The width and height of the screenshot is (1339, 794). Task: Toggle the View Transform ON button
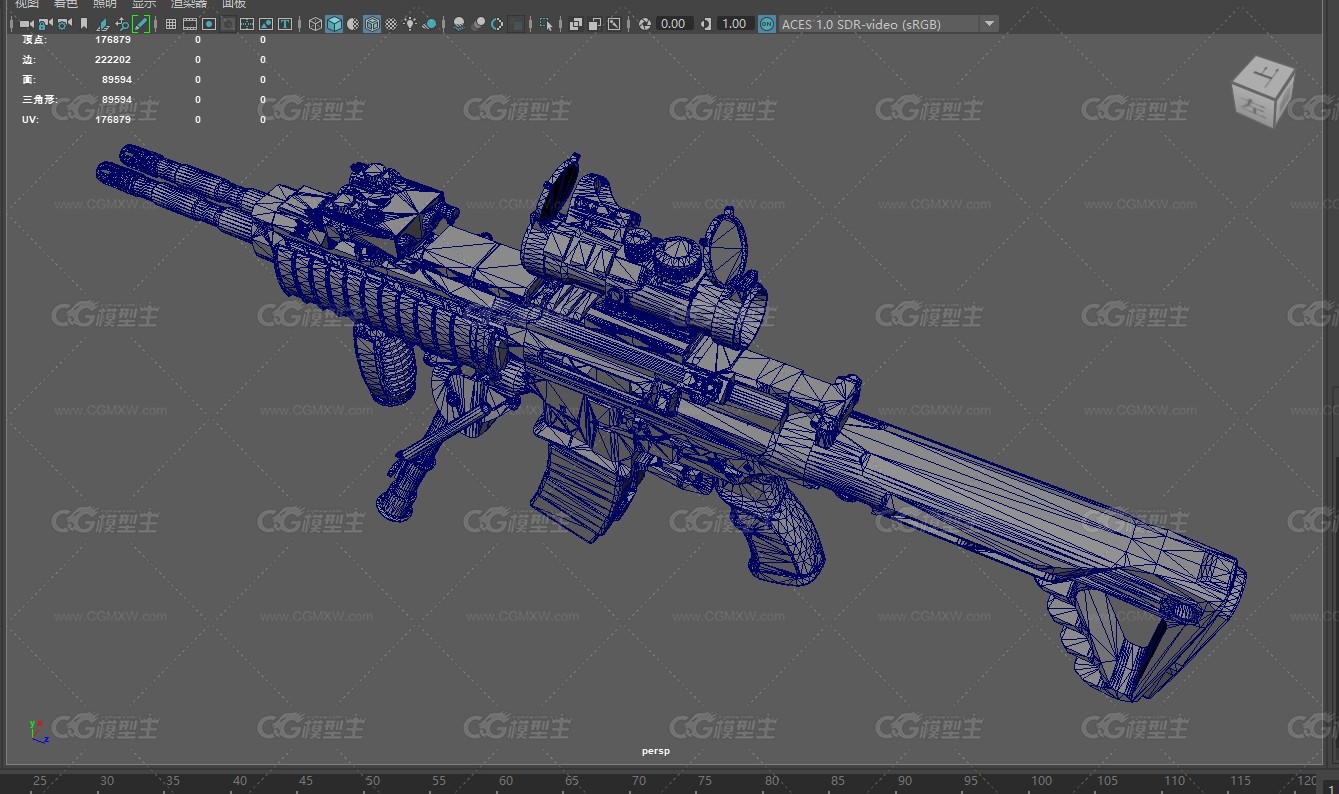click(x=766, y=24)
